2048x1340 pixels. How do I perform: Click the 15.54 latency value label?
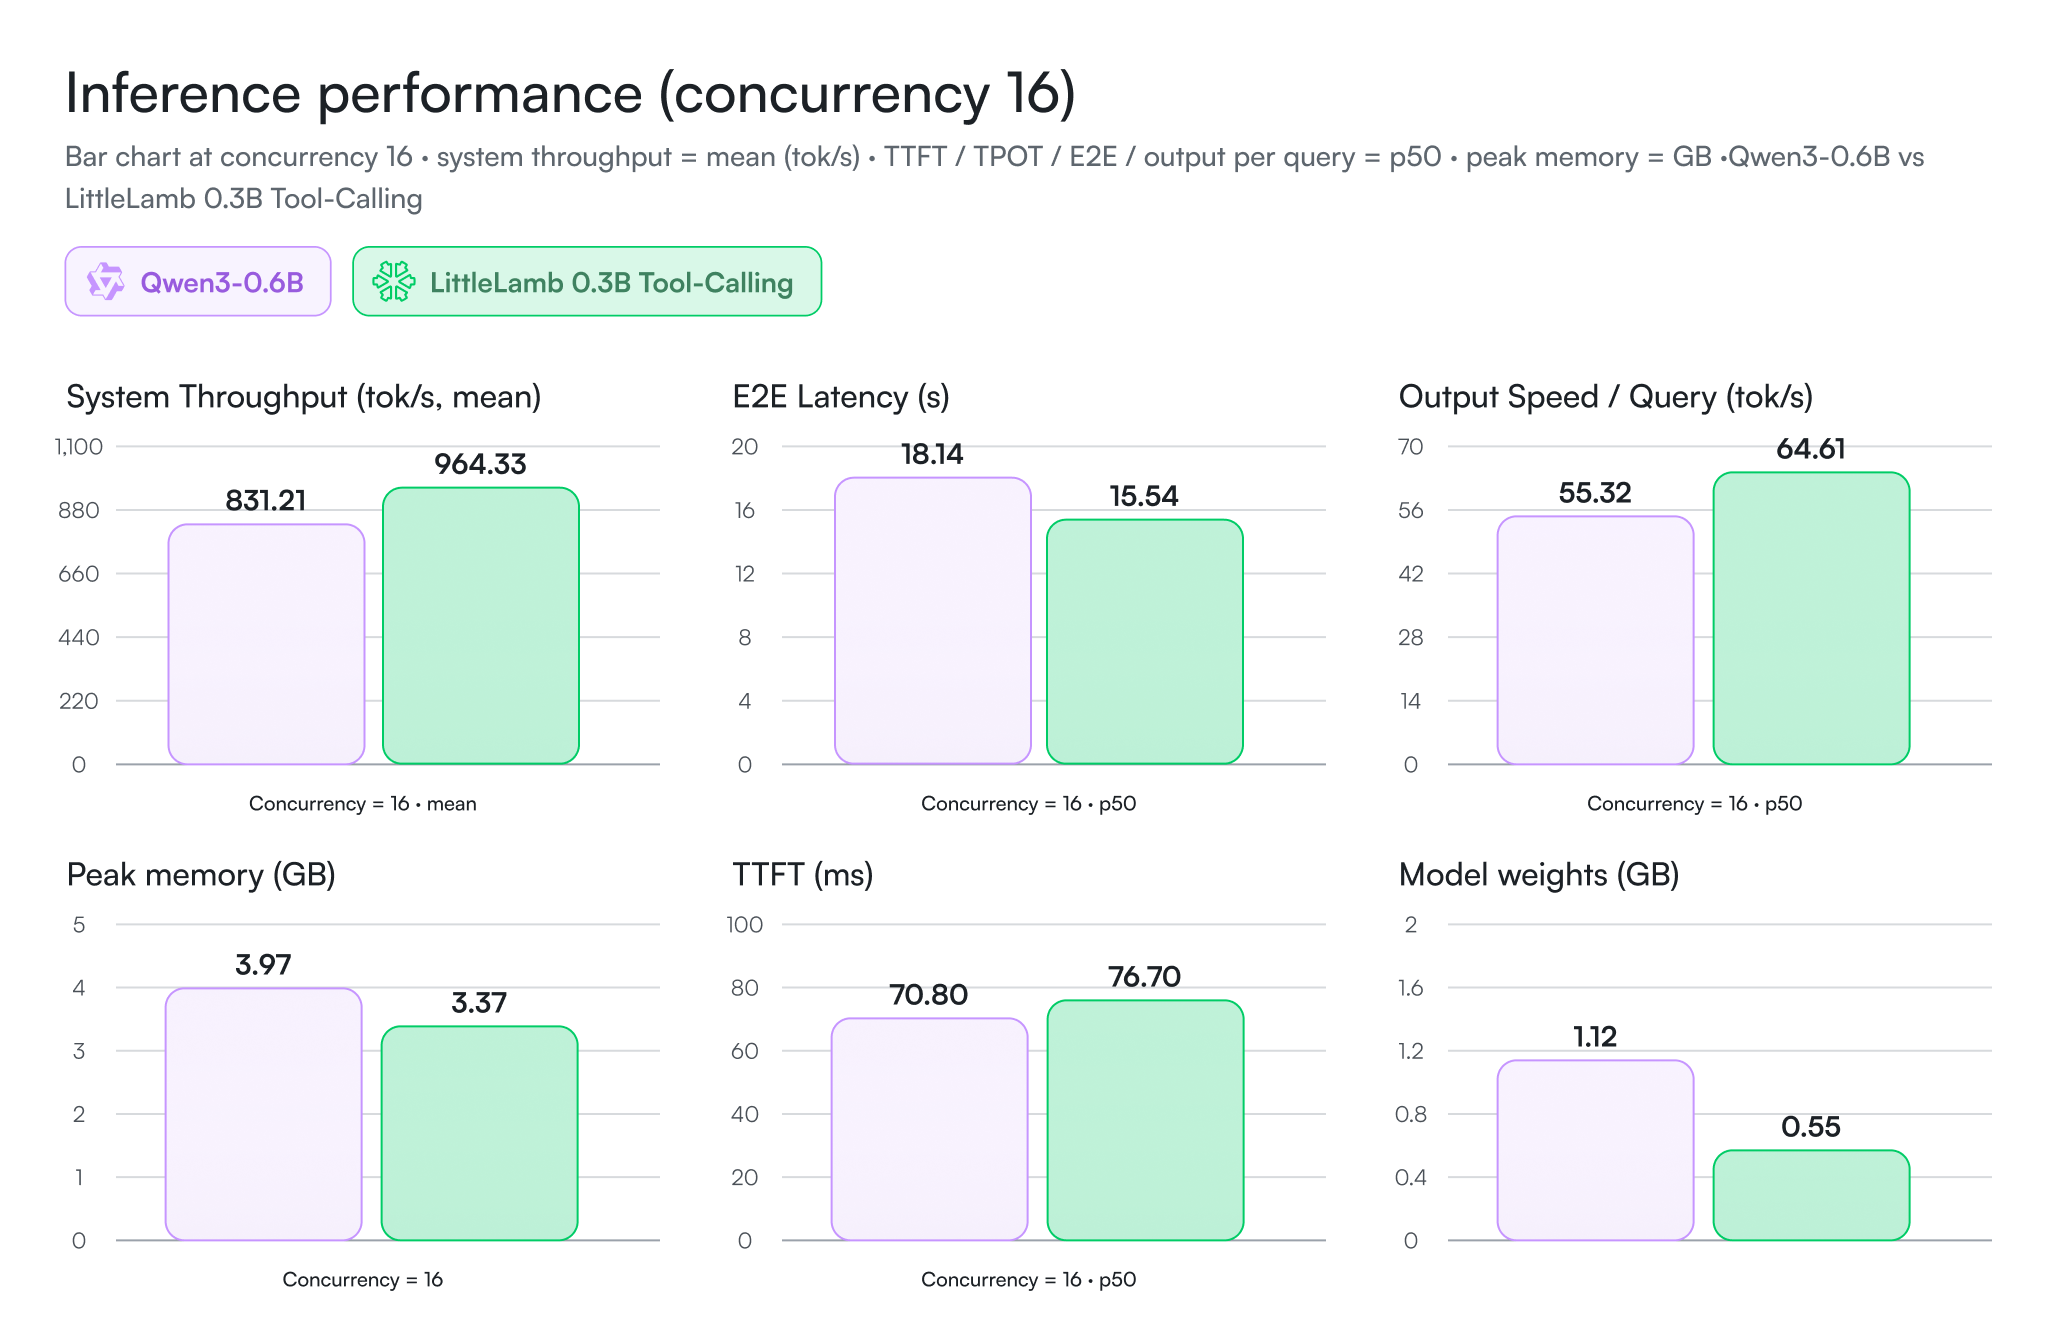pos(1144,496)
